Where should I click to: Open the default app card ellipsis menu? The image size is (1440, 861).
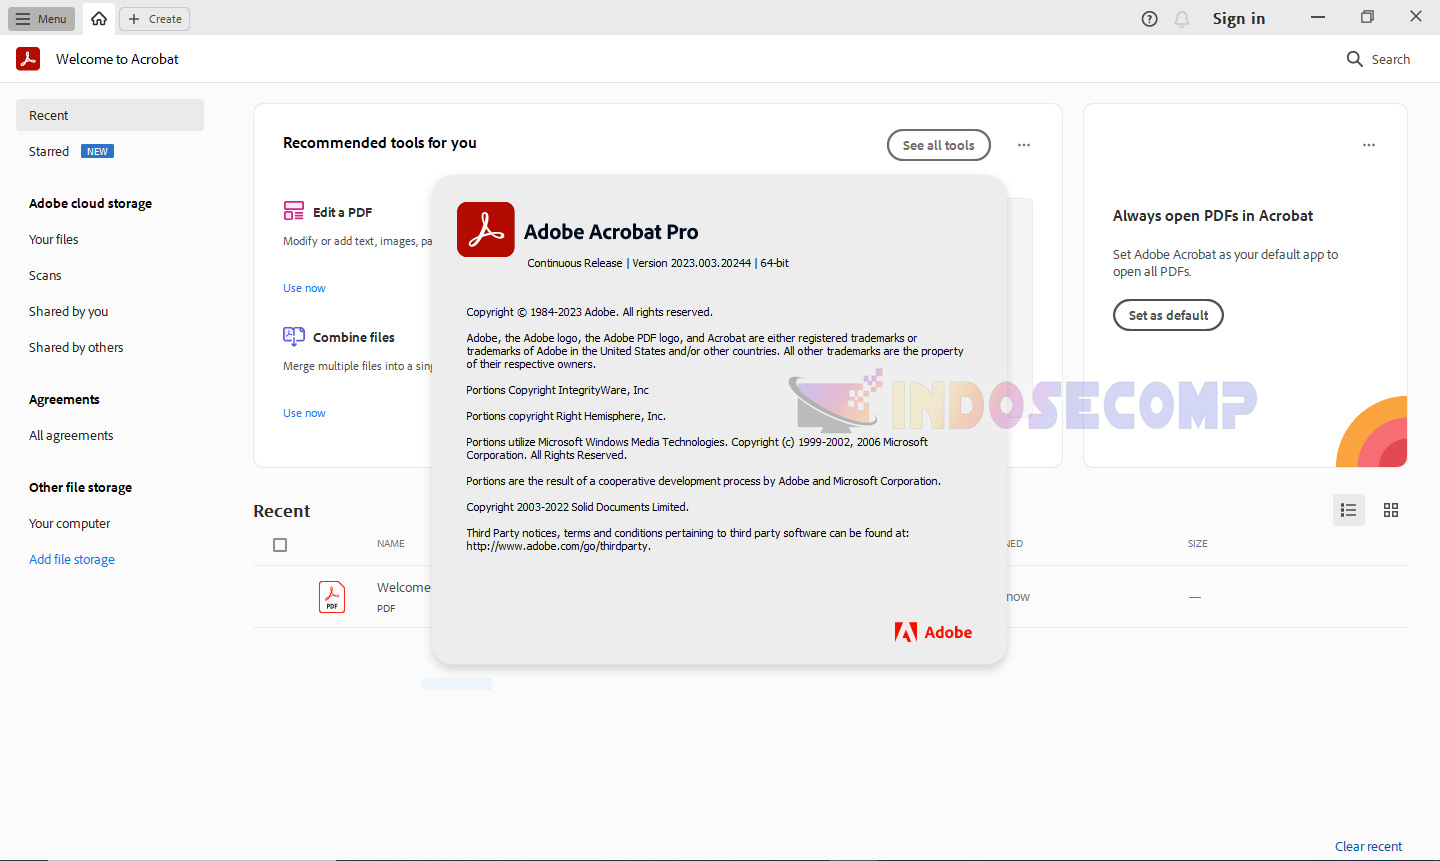[1369, 145]
